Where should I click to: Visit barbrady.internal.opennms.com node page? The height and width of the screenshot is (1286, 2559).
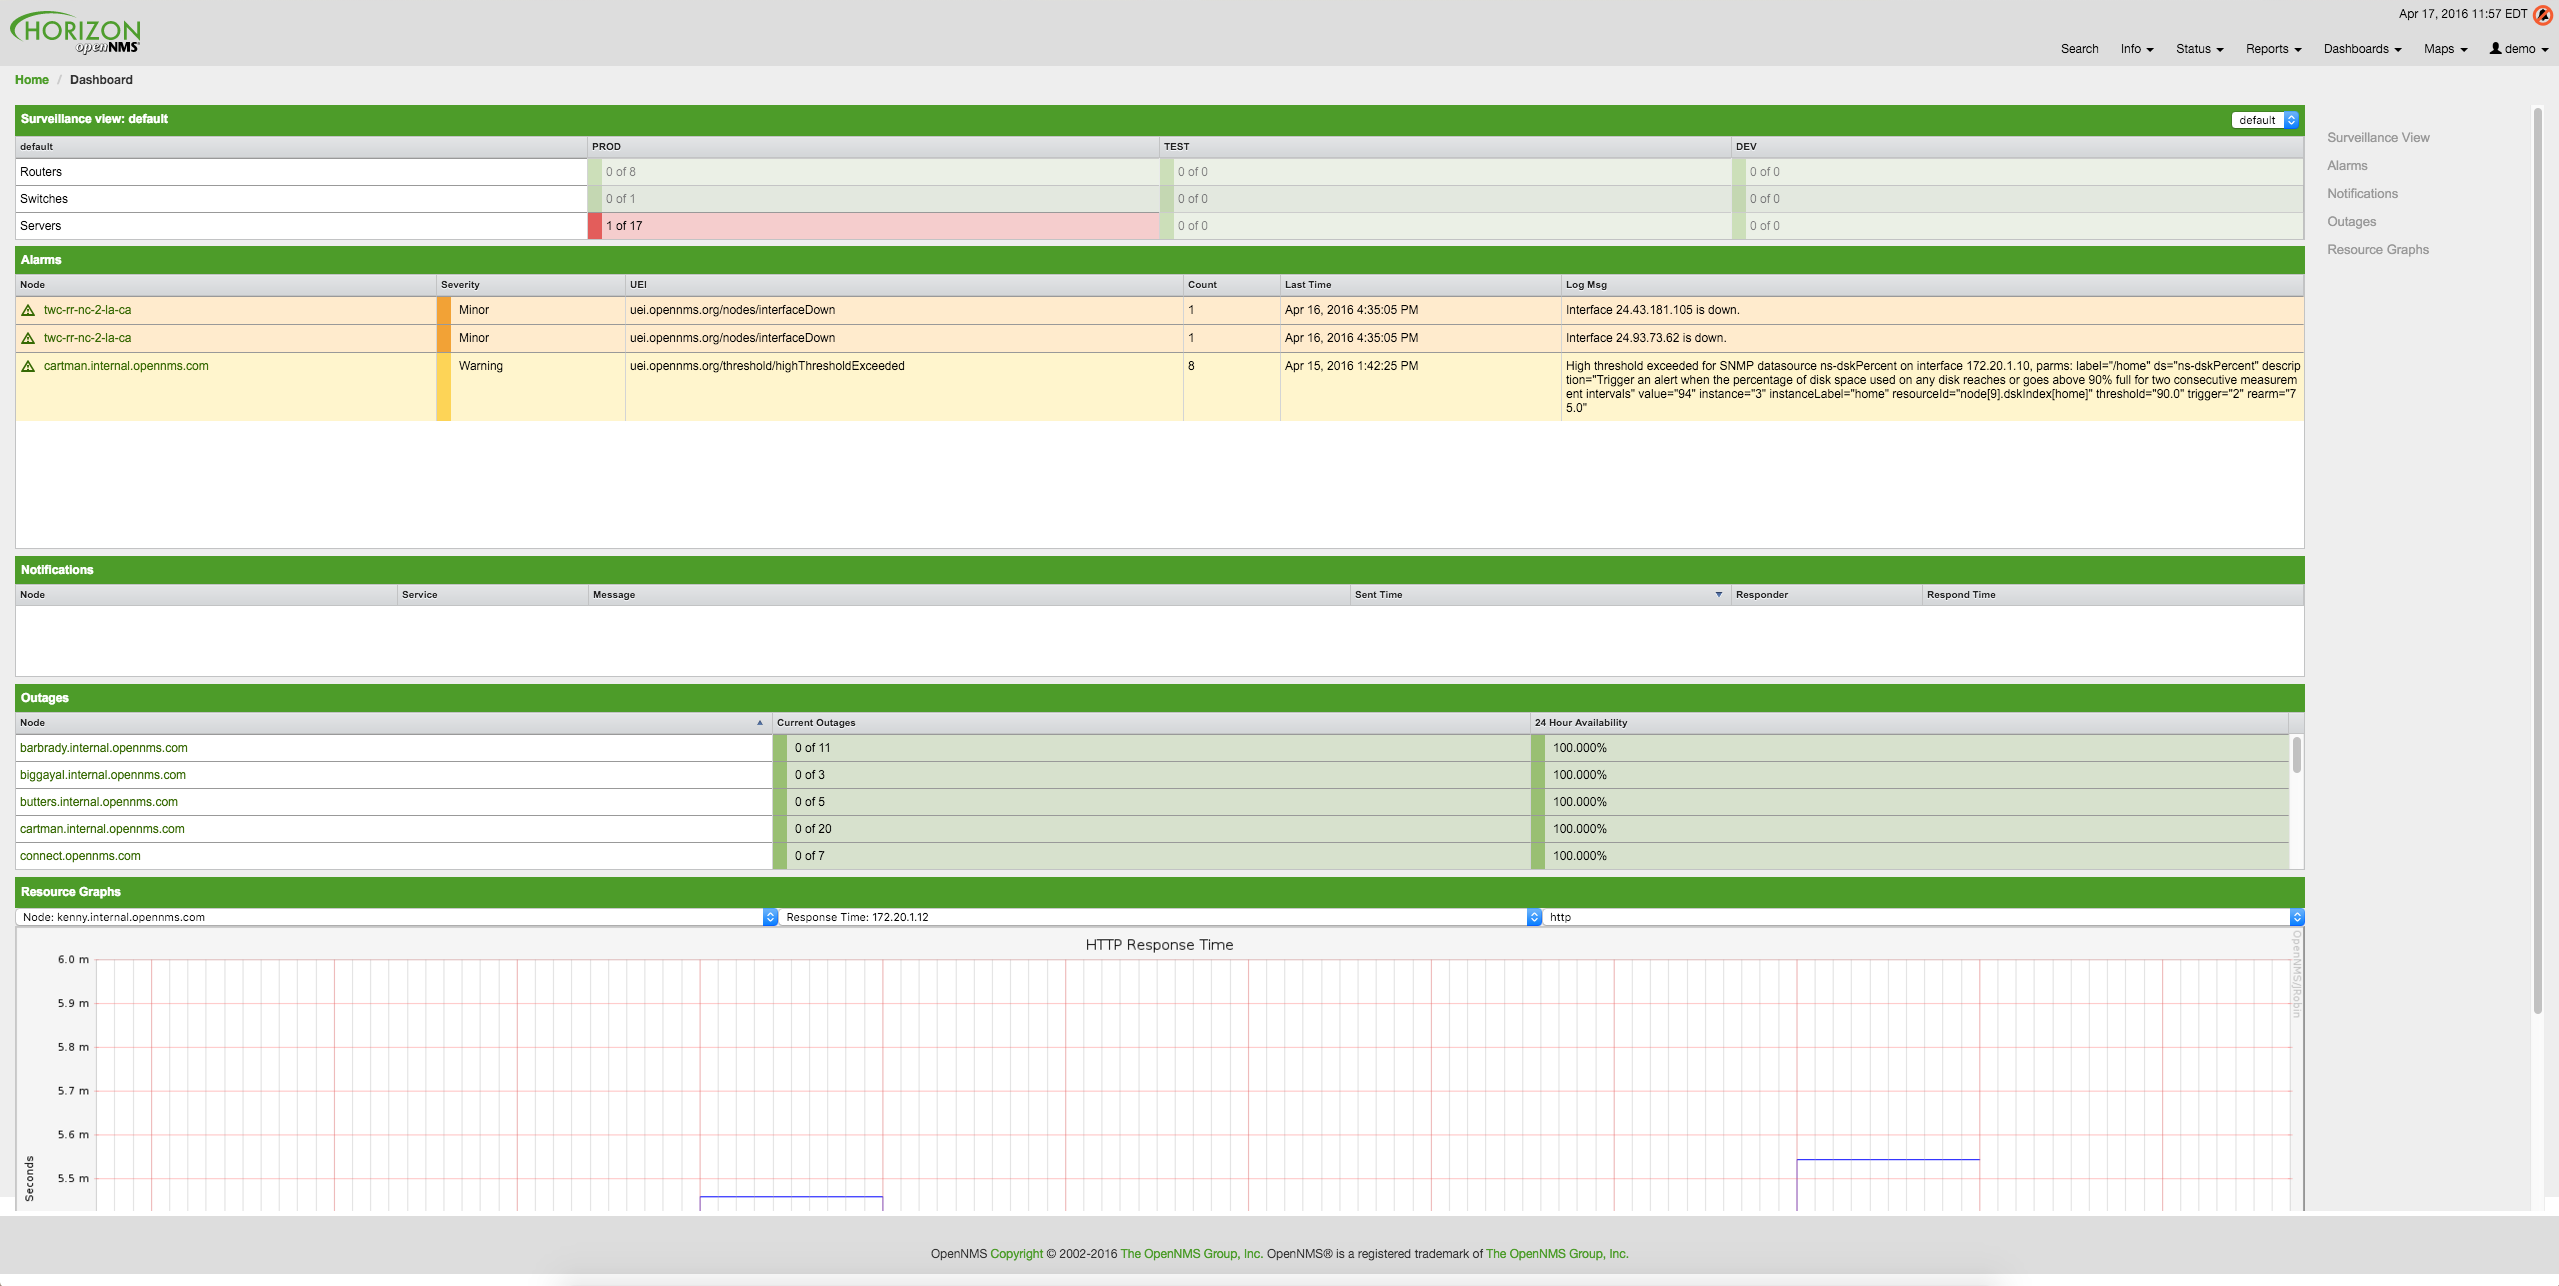pos(103,747)
